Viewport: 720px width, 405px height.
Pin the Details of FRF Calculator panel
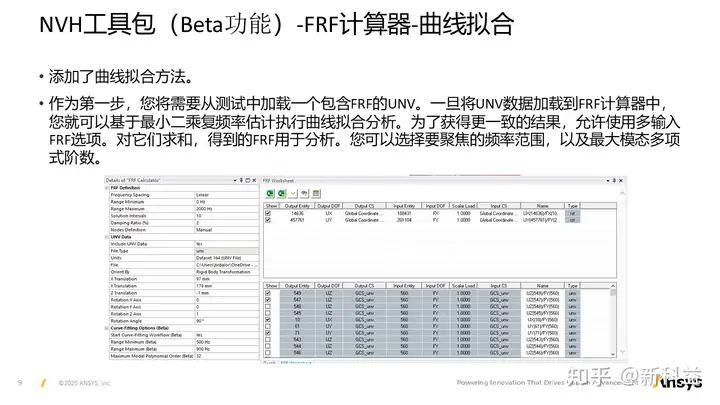[242, 180]
